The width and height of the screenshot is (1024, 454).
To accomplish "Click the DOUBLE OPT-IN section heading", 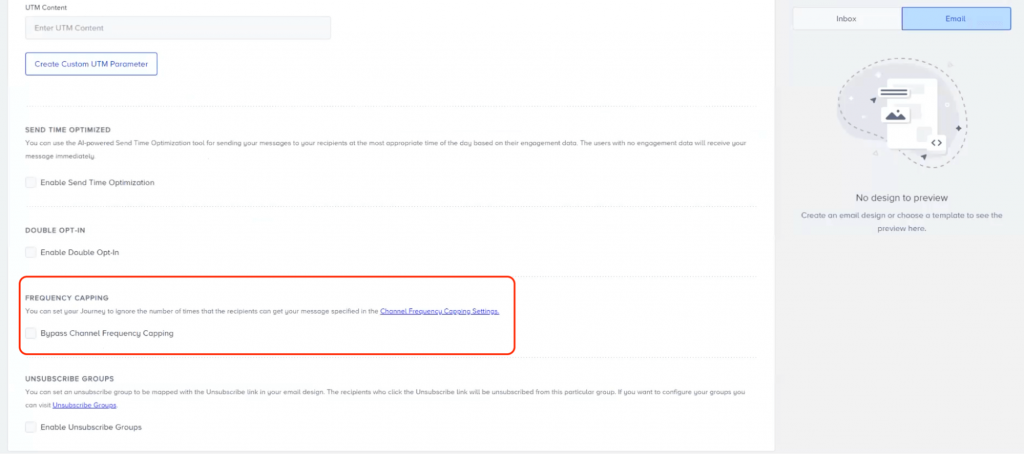I will pyautogui.click(x=55, y=230).
